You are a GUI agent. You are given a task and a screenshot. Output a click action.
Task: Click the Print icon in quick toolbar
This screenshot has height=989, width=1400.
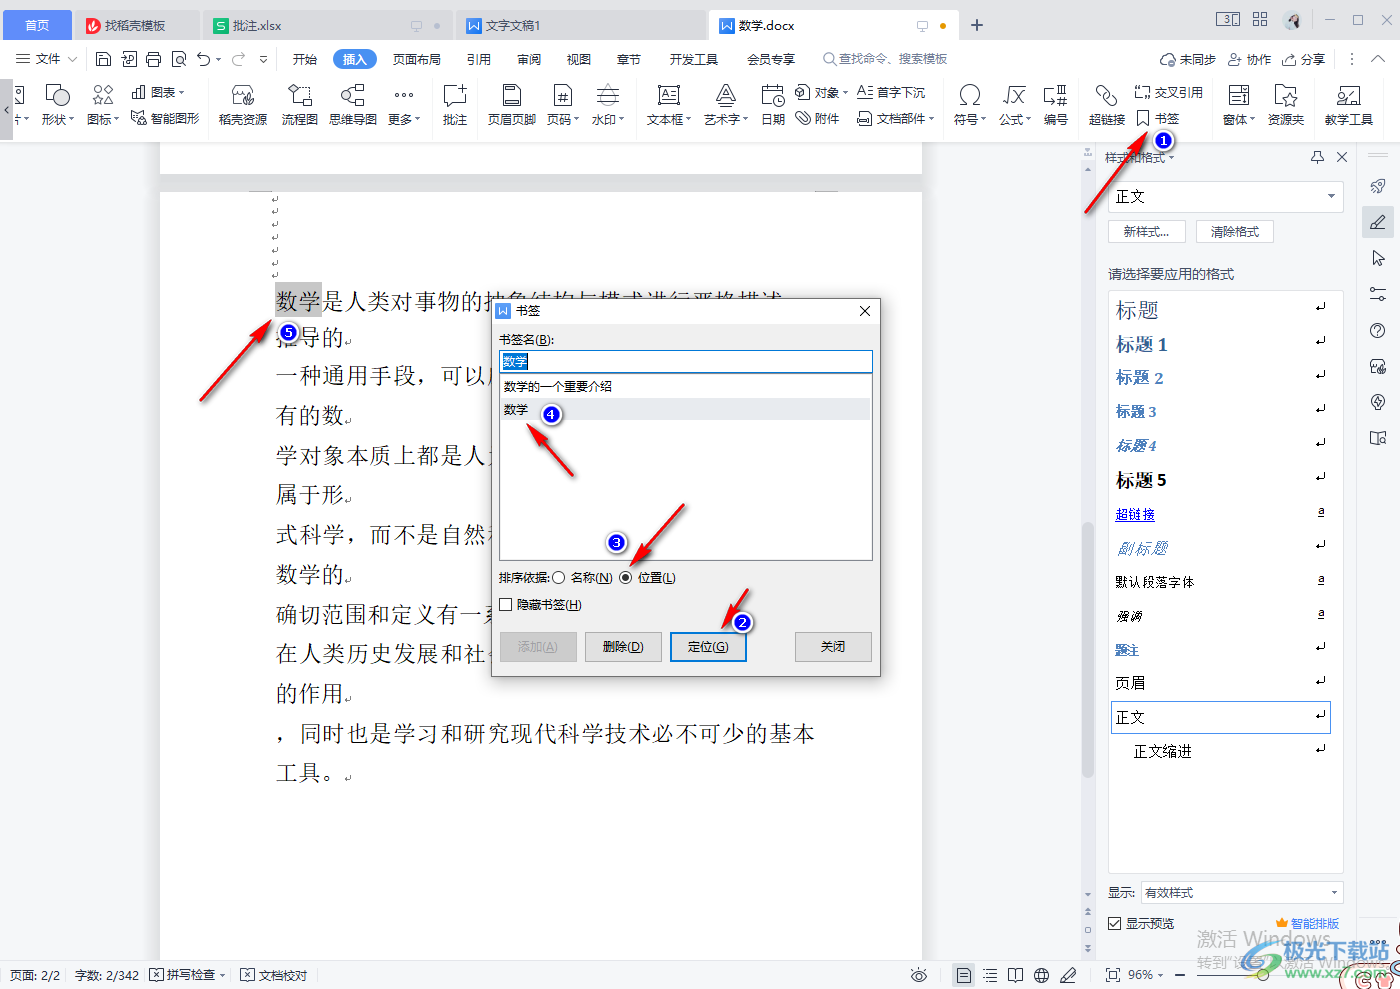click(153, 59)
